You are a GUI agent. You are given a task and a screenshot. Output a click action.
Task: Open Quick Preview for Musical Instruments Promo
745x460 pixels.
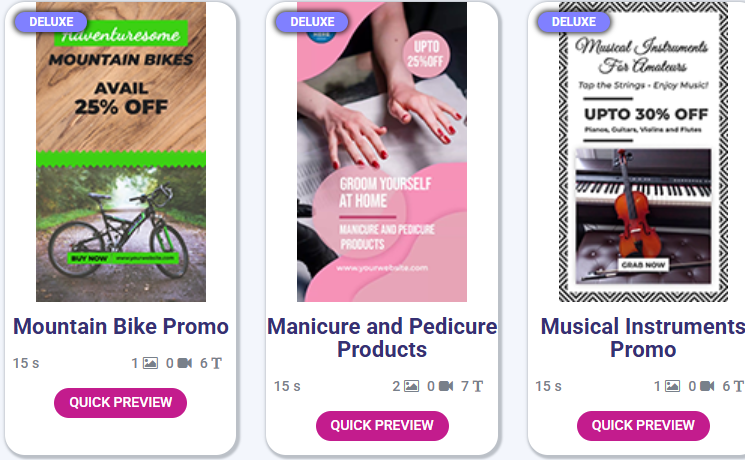(x=643, y=425)
